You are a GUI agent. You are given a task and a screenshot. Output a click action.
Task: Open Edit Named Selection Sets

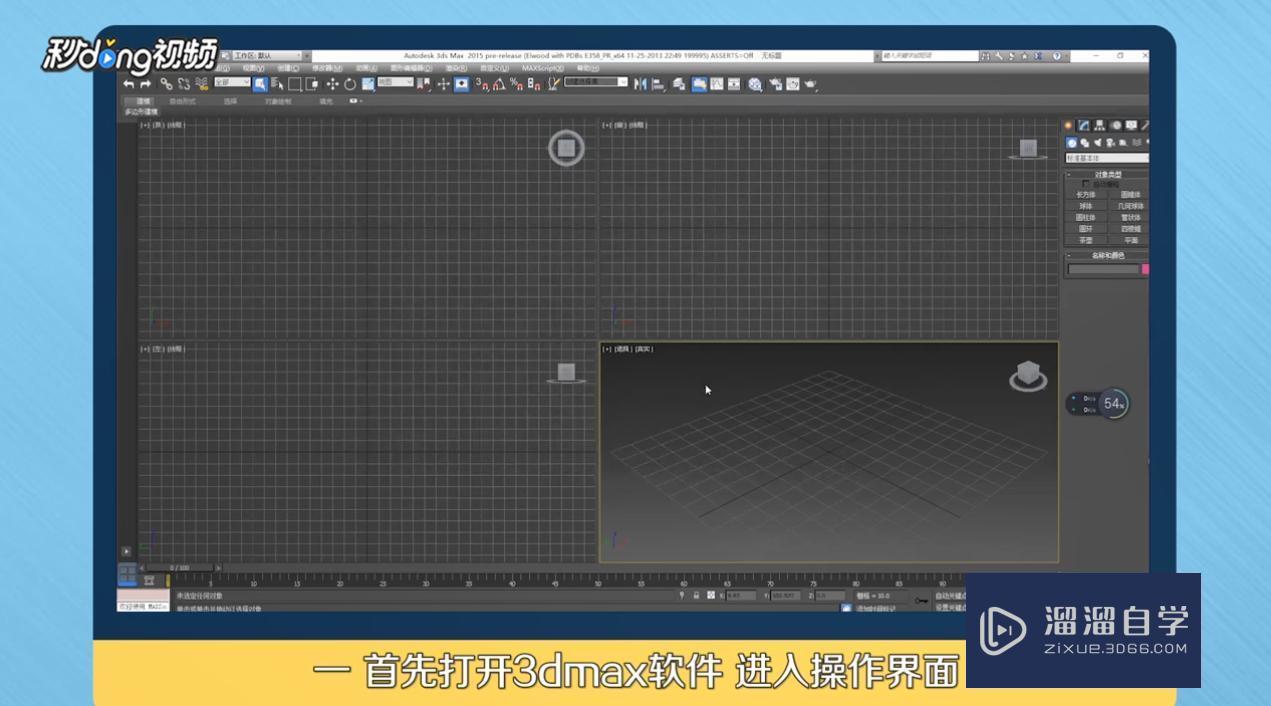click(553, 84)
